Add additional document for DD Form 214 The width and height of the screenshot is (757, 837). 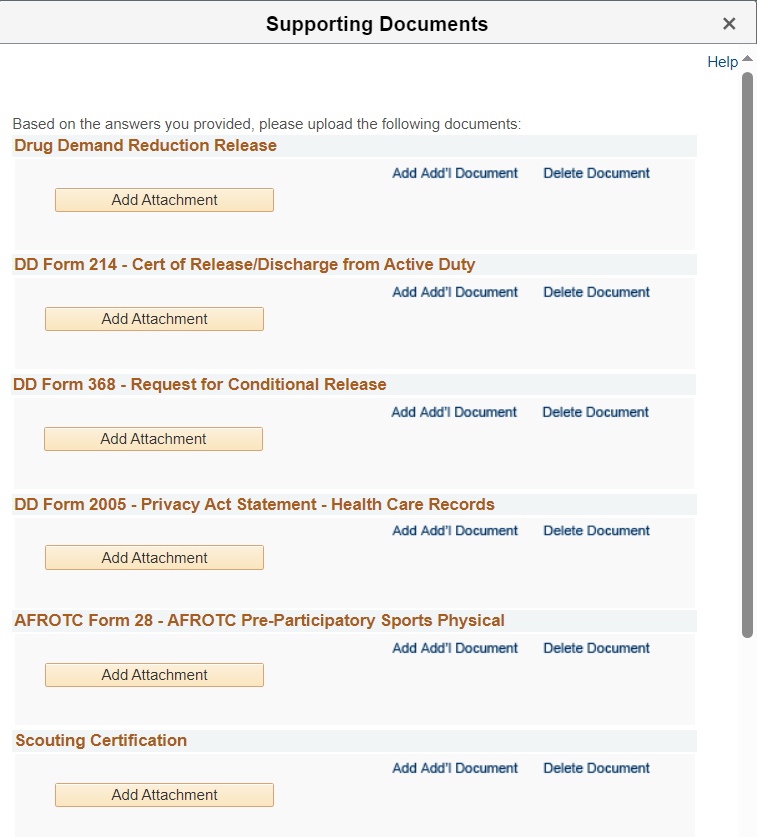click(x=455, y=292)
